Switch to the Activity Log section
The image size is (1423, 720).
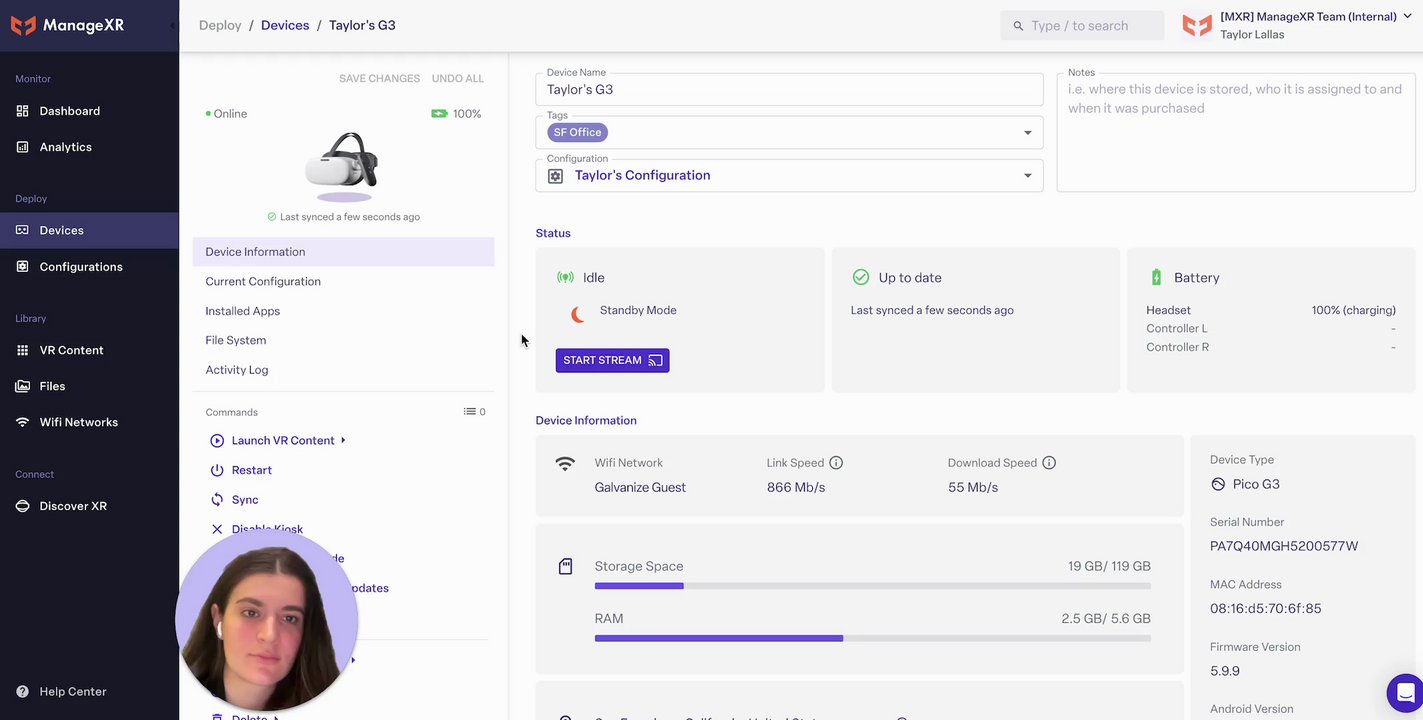coord(237,370)
